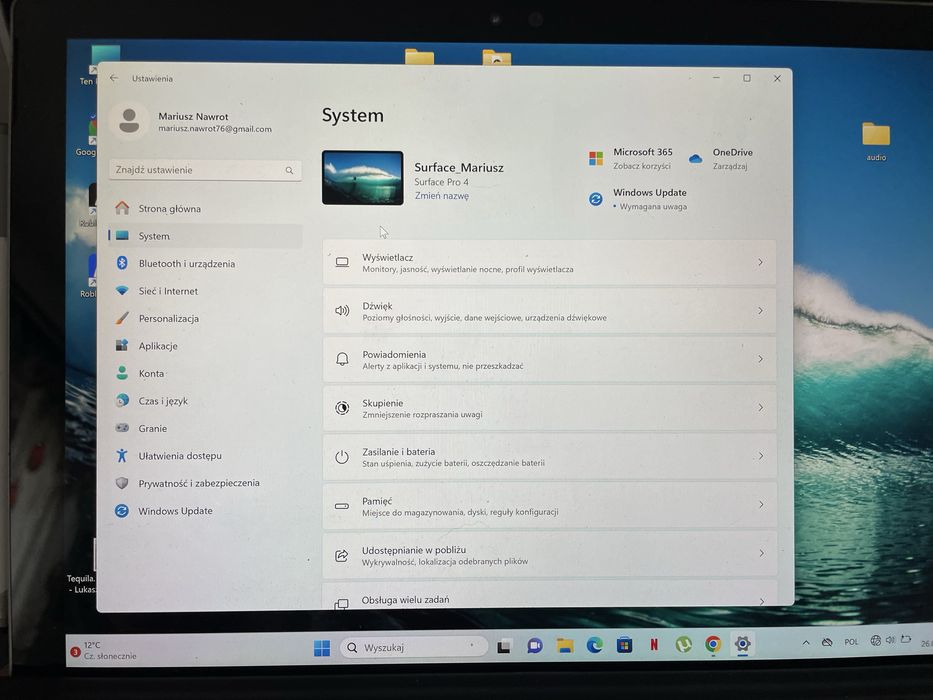
Task: Open the Skupienie focus icon
Action: (x=342, y=408)
